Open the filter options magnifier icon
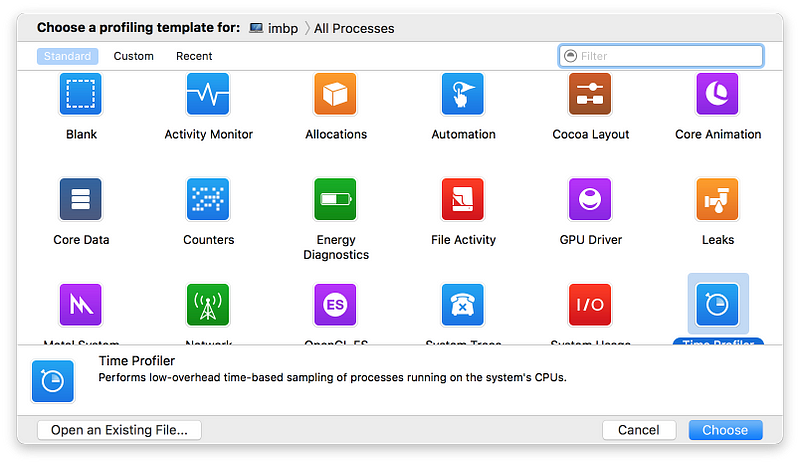 570,56
